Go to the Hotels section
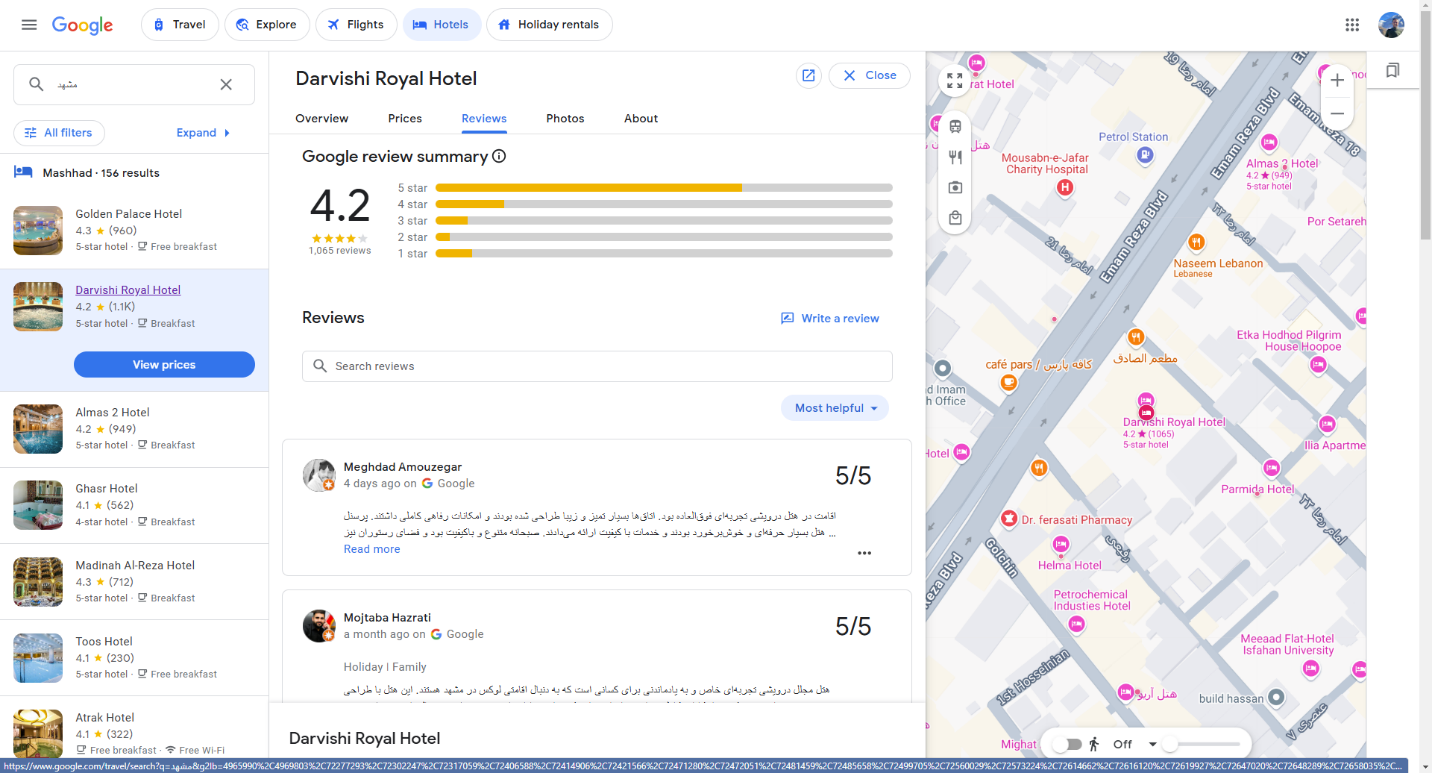The width and height of the screenshot is (1432, 773). click(x=442, y=25)
